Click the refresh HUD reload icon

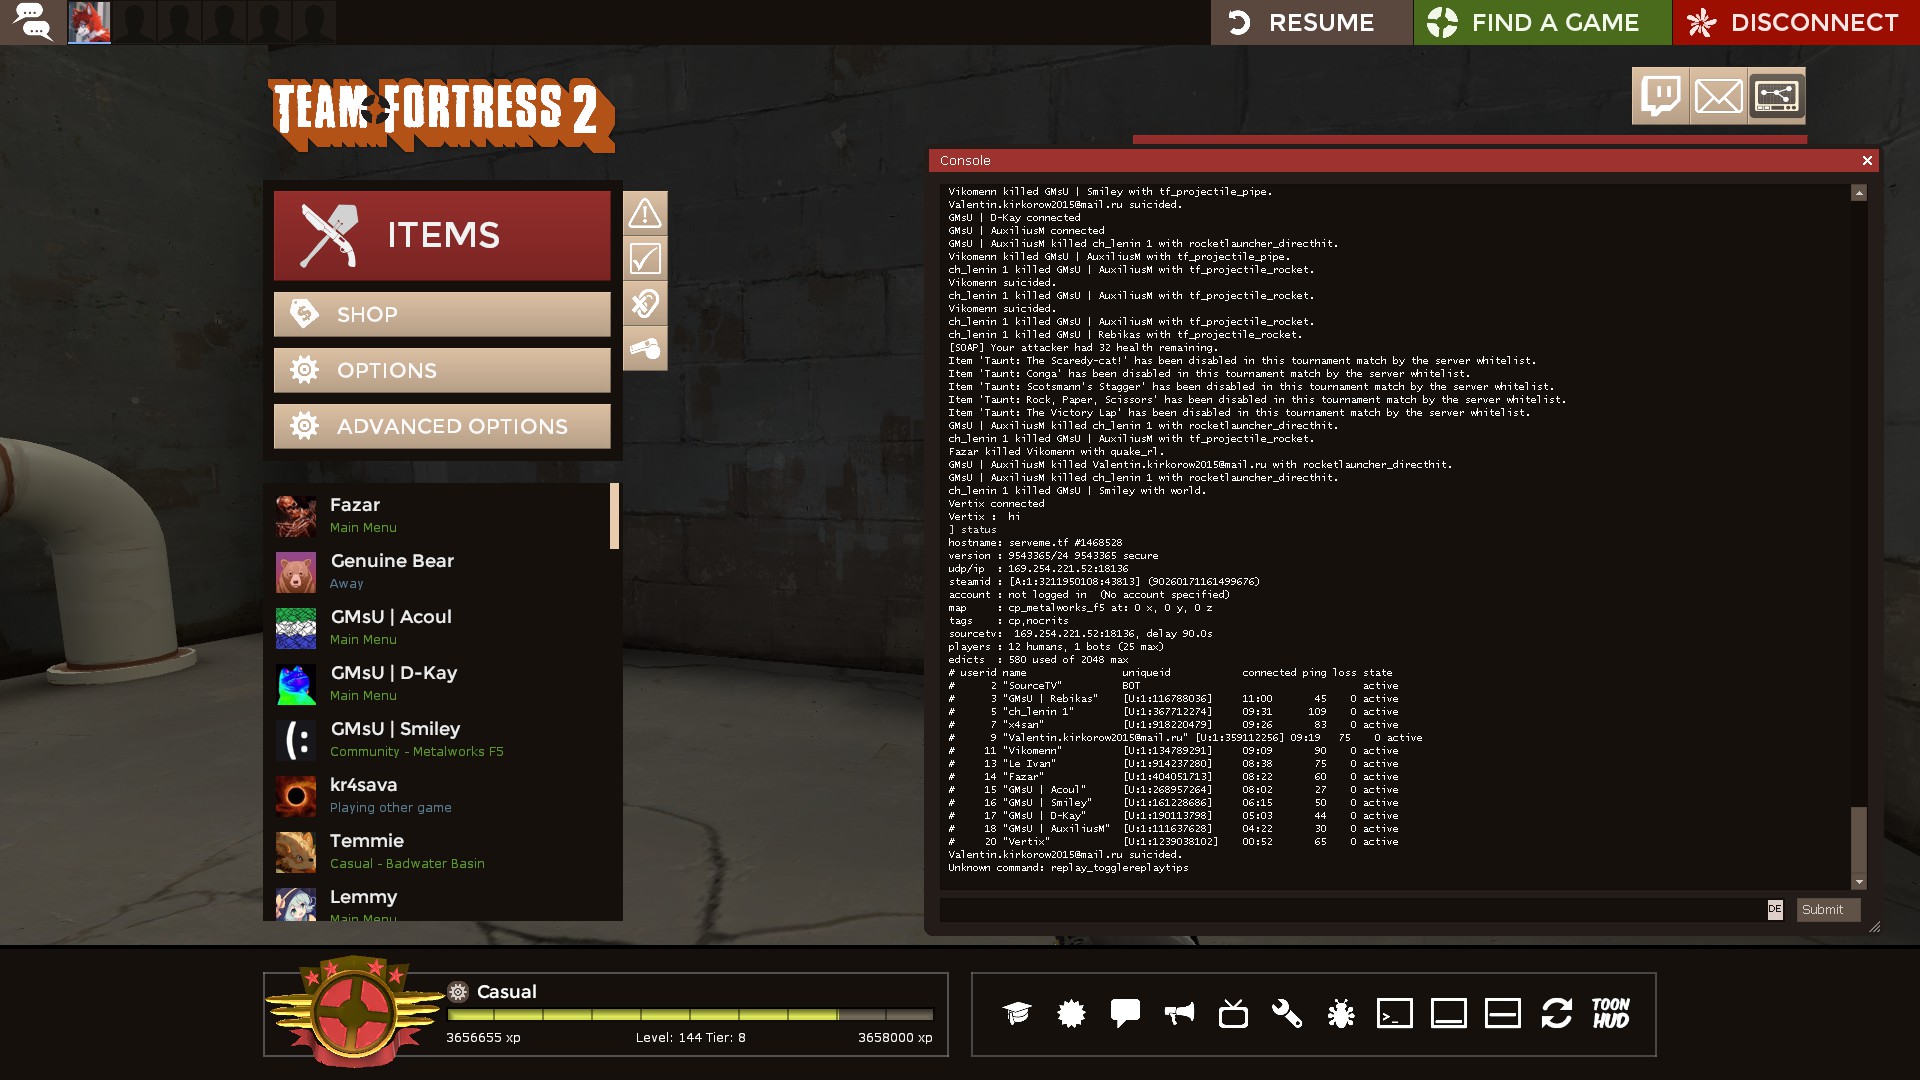1556,1014
